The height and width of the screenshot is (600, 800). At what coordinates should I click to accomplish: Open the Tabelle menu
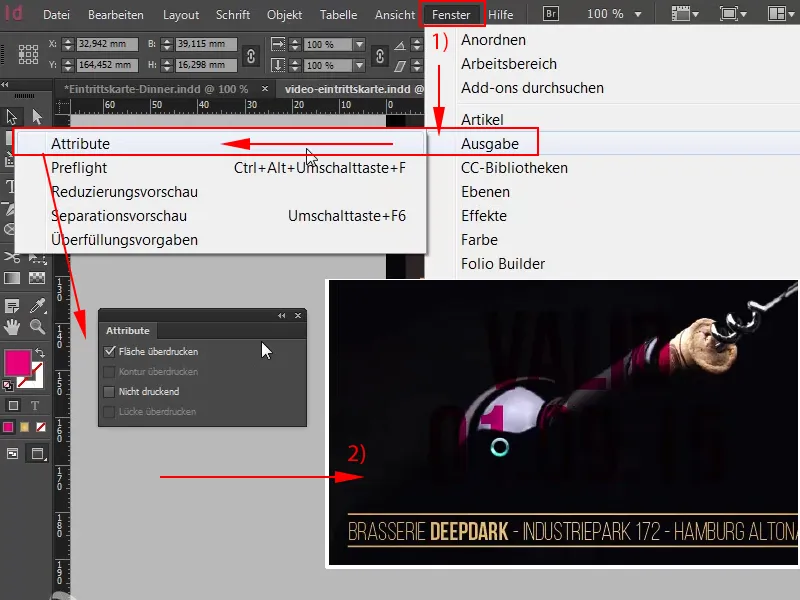(338, 15)
